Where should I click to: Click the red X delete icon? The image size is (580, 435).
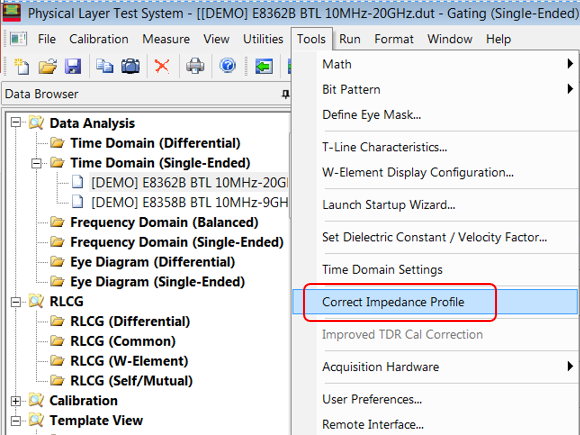(x=162, y=66)
